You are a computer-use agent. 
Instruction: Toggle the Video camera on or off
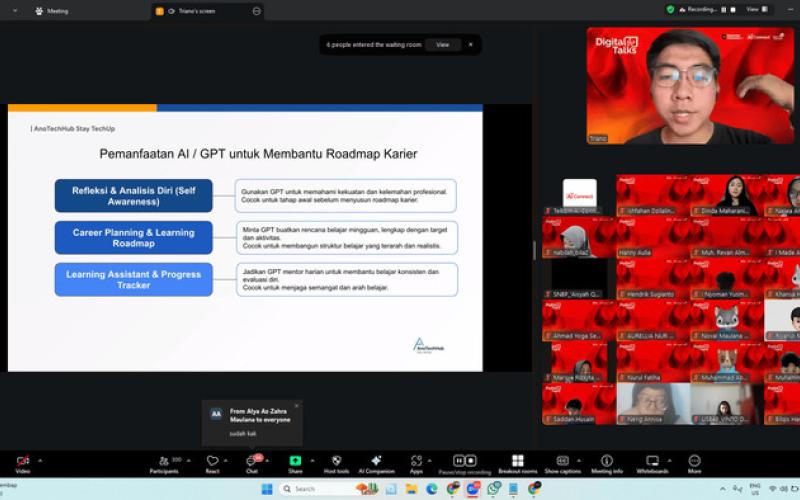pyautogui.click(x=22, y=462)
